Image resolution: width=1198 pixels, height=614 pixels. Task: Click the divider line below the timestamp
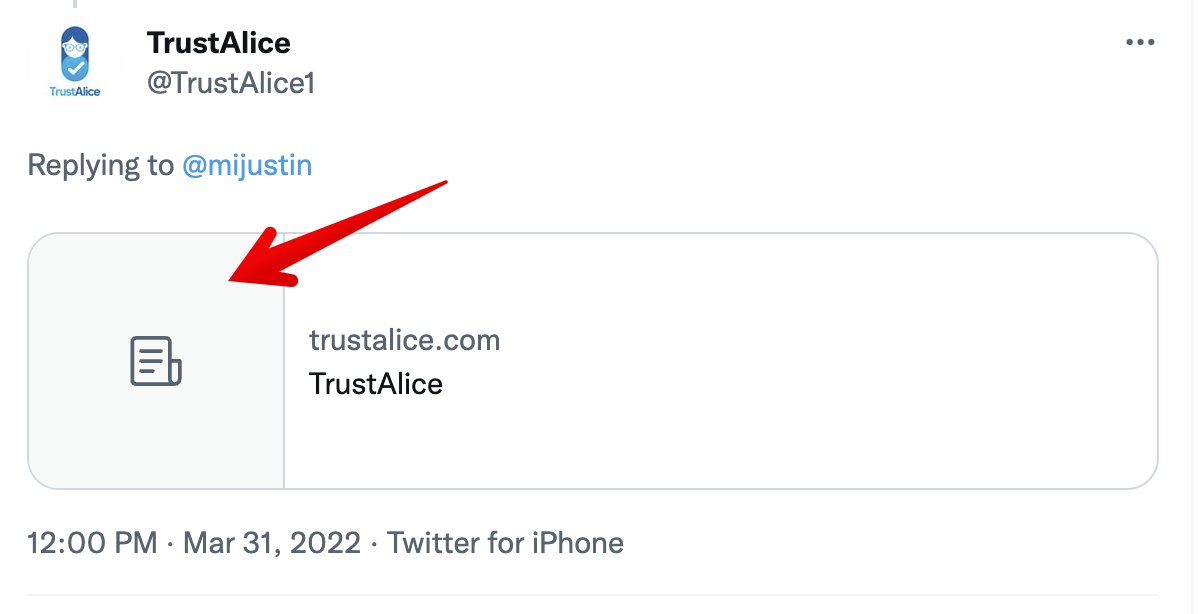(x=600, y=596)
